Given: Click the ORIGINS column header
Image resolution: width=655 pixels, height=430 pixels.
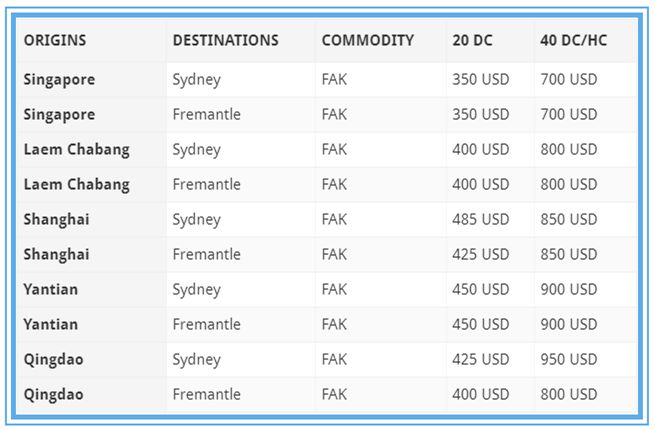Looking at the screenshot, I should (55, 41).
